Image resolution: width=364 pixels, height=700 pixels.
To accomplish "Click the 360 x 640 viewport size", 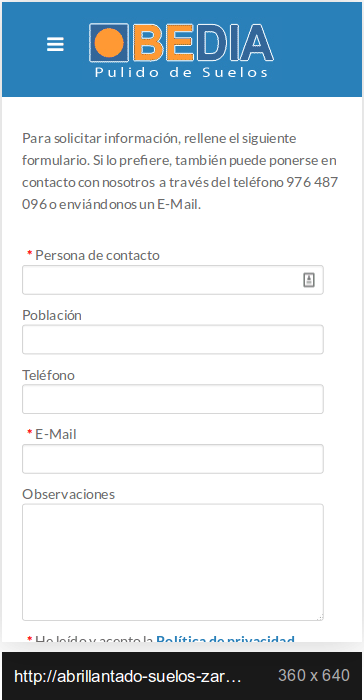I will coord(314,675).
